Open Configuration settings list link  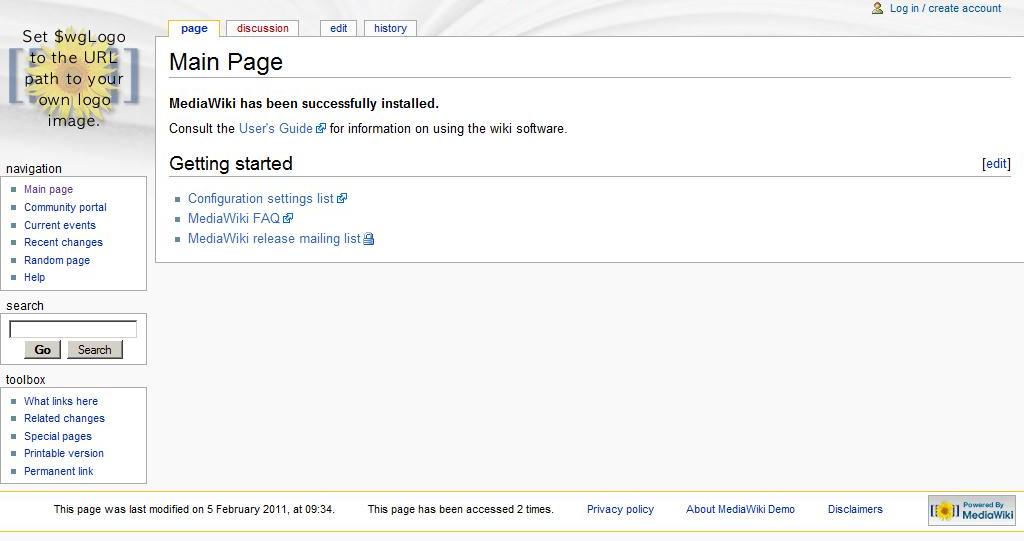260,199
